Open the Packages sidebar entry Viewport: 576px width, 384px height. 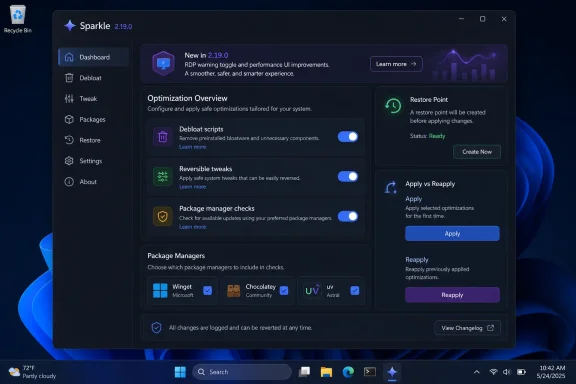pyautogui.click(x=94, y=119)
